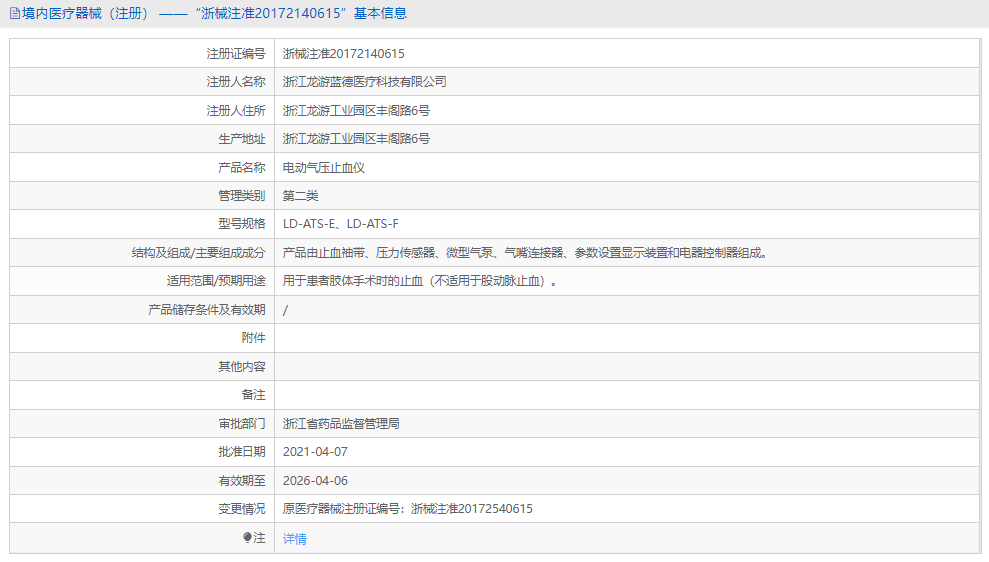Click intended use text 用于患者肢体手术时的止血
Screen dimensions: 989x562
(420, 281)
